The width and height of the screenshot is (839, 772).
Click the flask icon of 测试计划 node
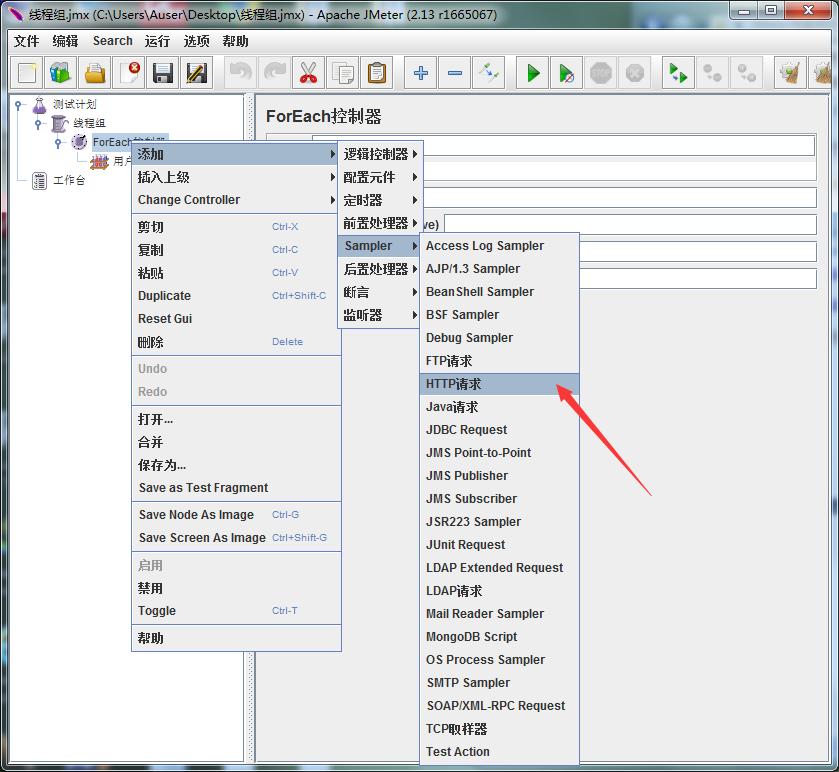pos(40,104)
